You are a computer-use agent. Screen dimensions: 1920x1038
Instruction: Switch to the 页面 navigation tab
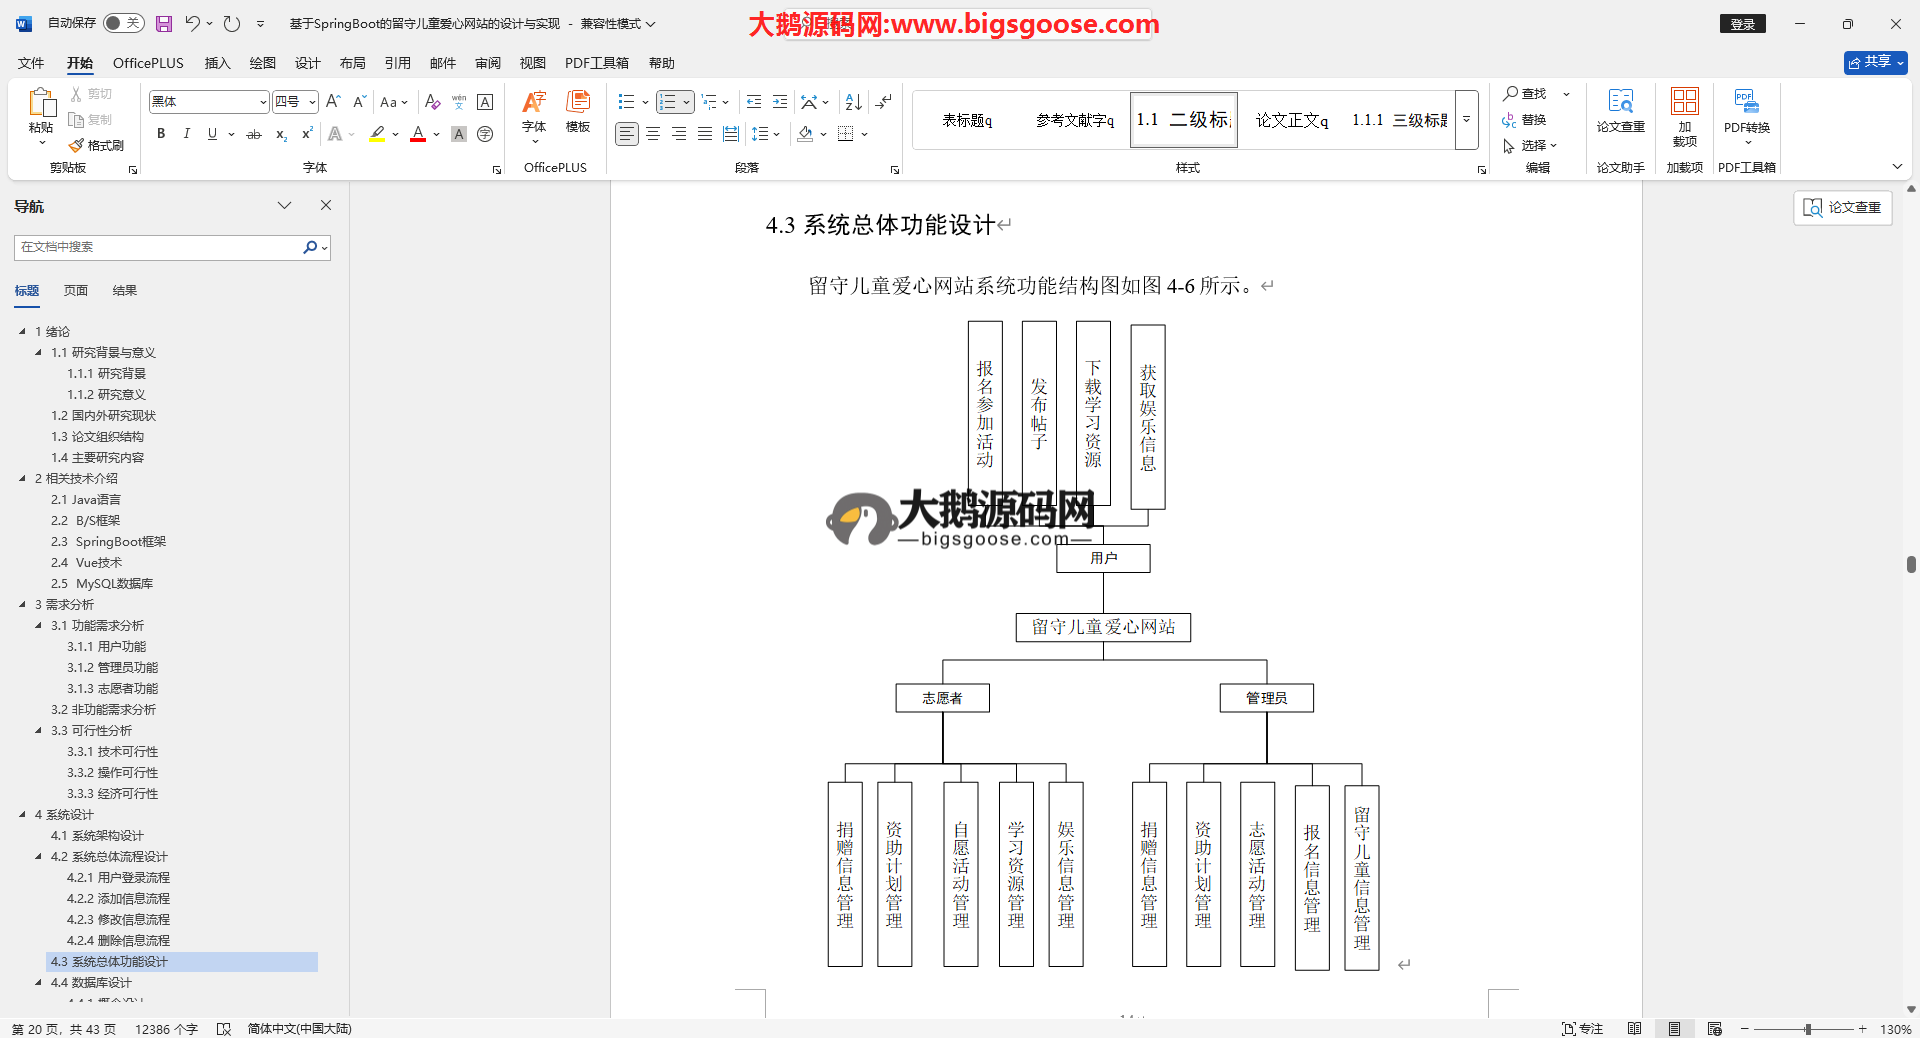[76, 291]
